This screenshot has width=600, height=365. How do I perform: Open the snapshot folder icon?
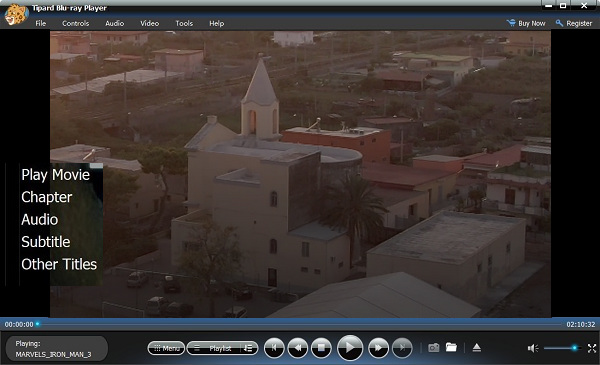[x=452, y=347]
